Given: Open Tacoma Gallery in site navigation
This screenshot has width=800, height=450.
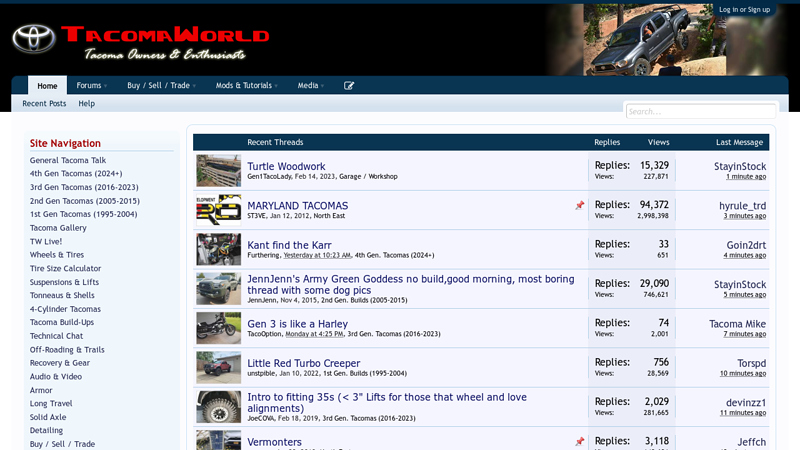Looking at the screenshot, I should (x=58, y=228).
